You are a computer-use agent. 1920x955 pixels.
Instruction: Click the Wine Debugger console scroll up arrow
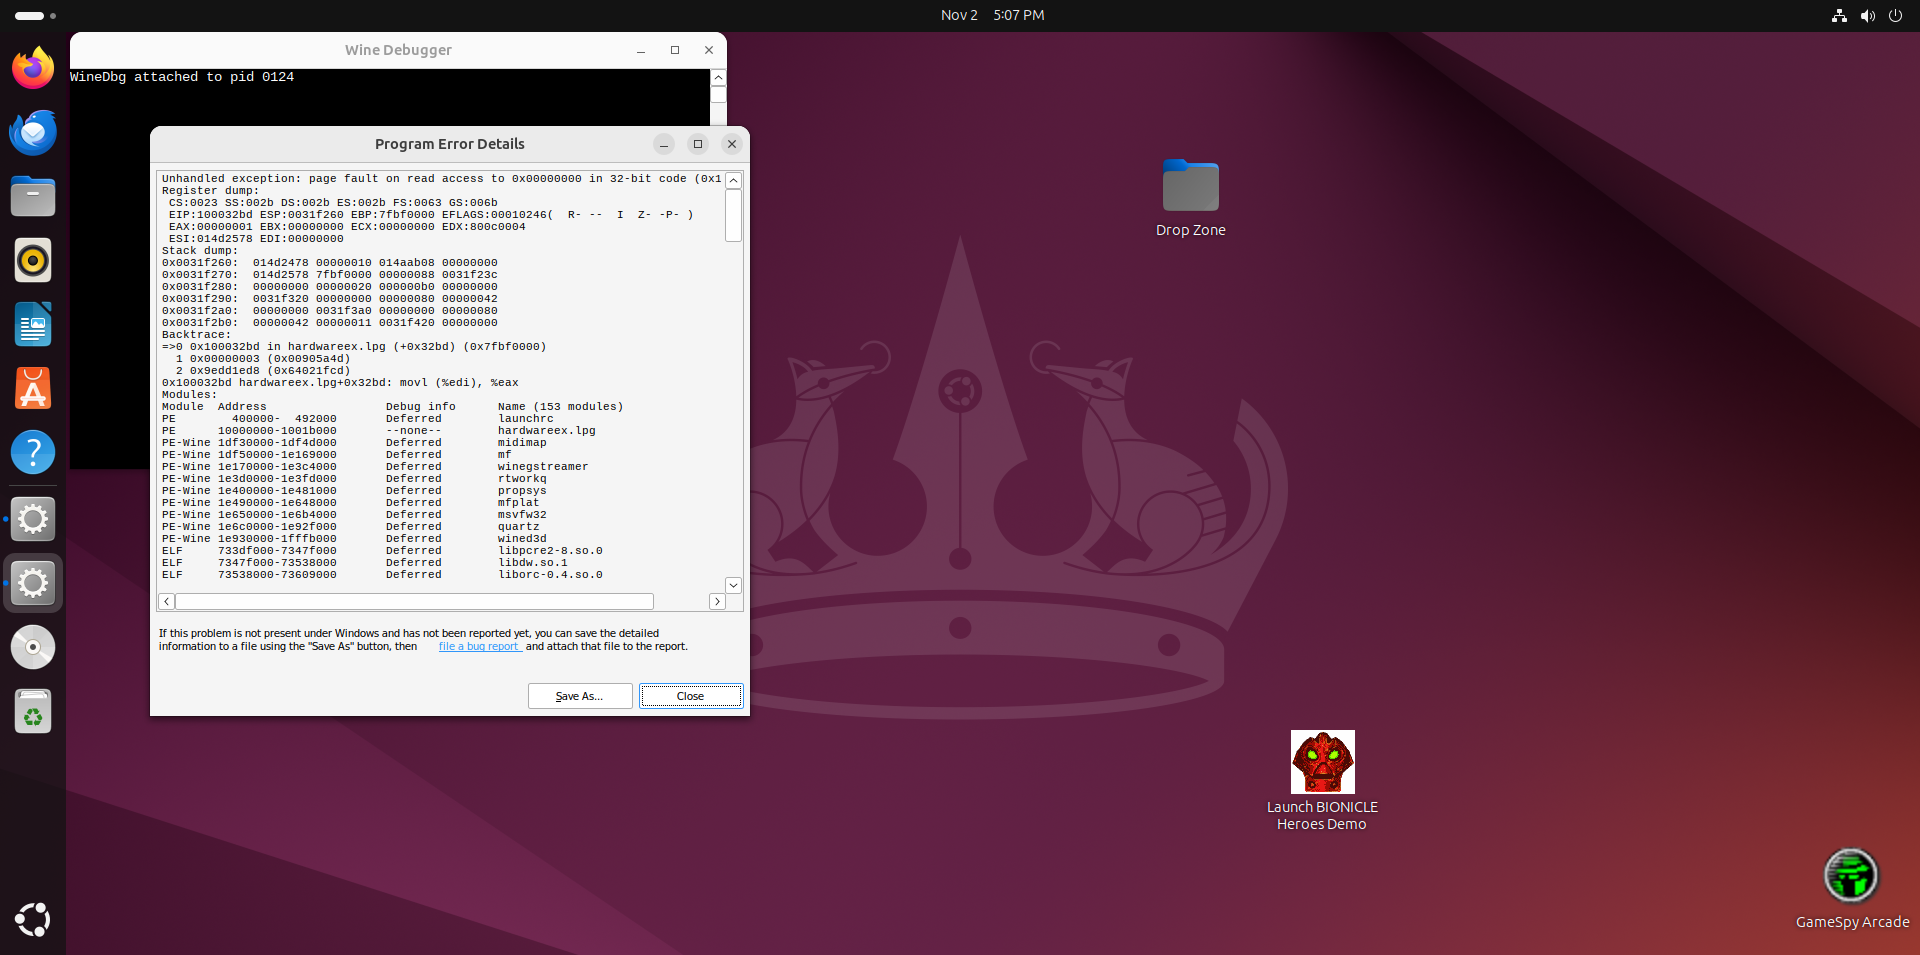[x=718, y=78]
